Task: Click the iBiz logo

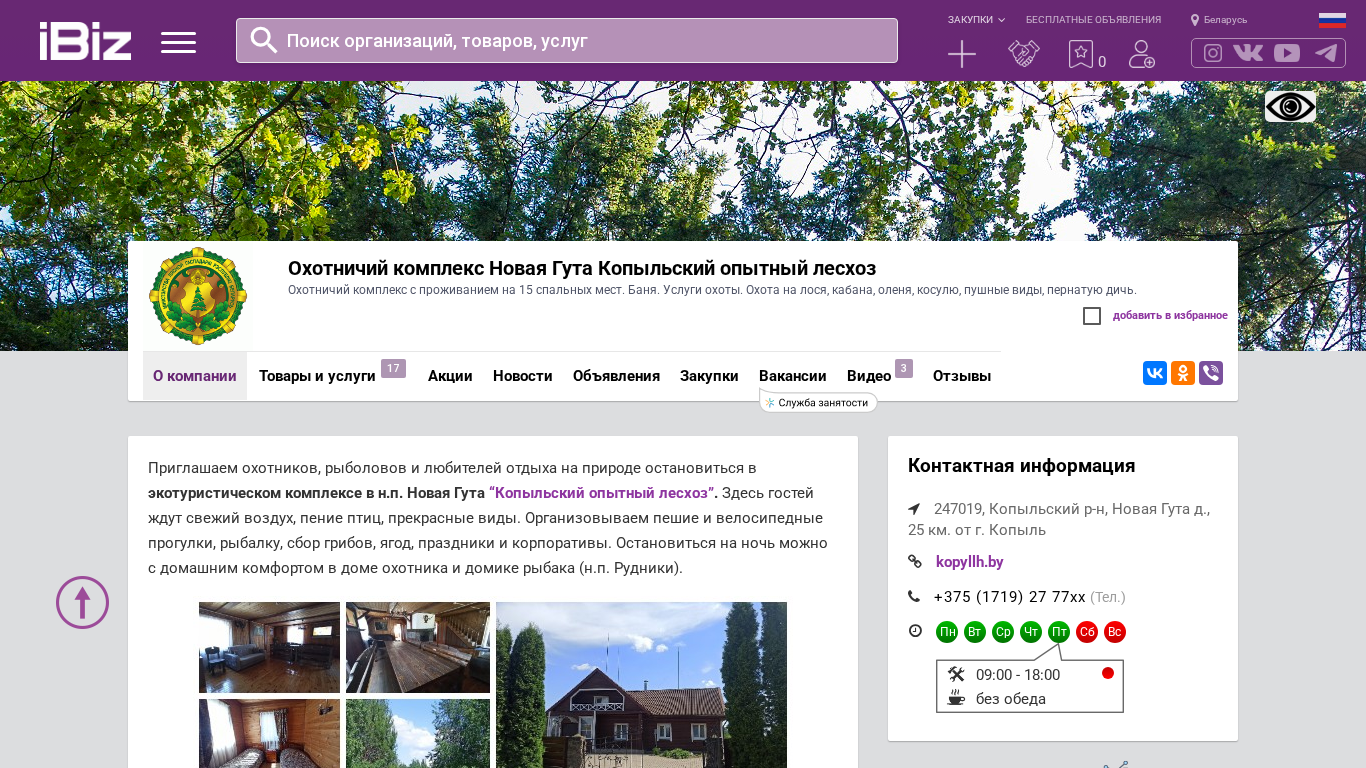Action: tap(85, 41)
